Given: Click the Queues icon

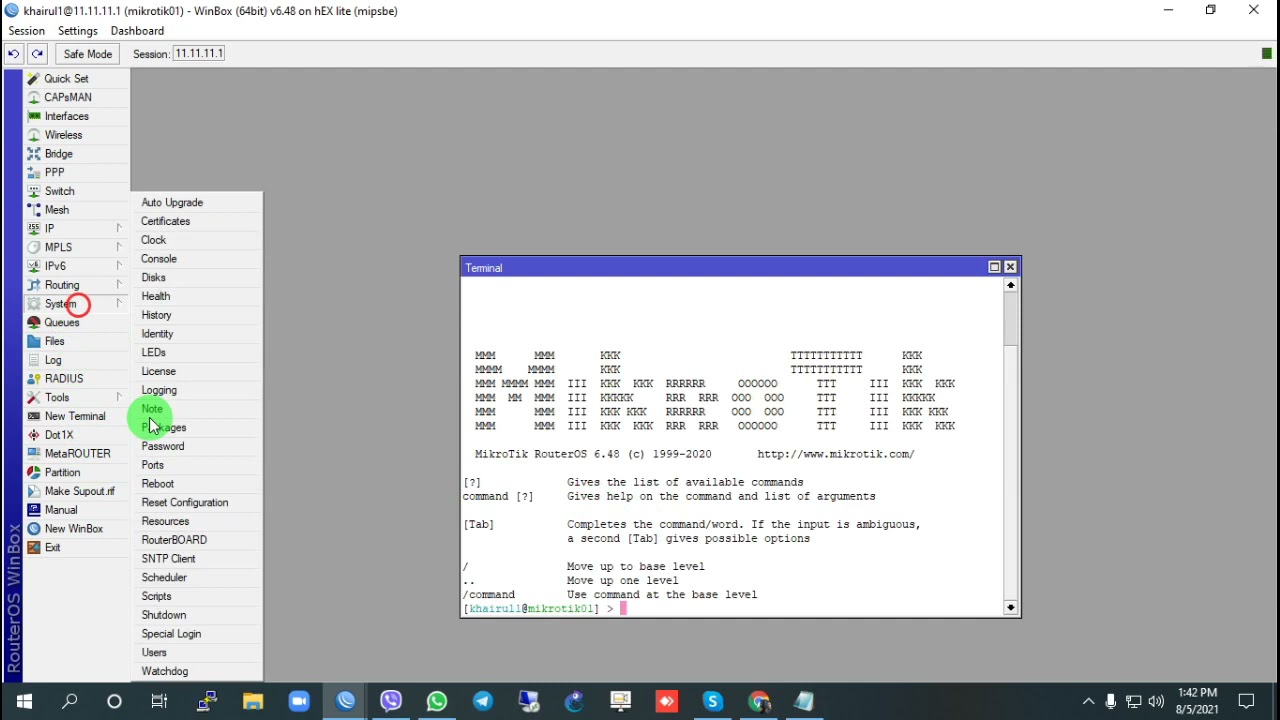Looking at the screenshot, I should [34, 322].
